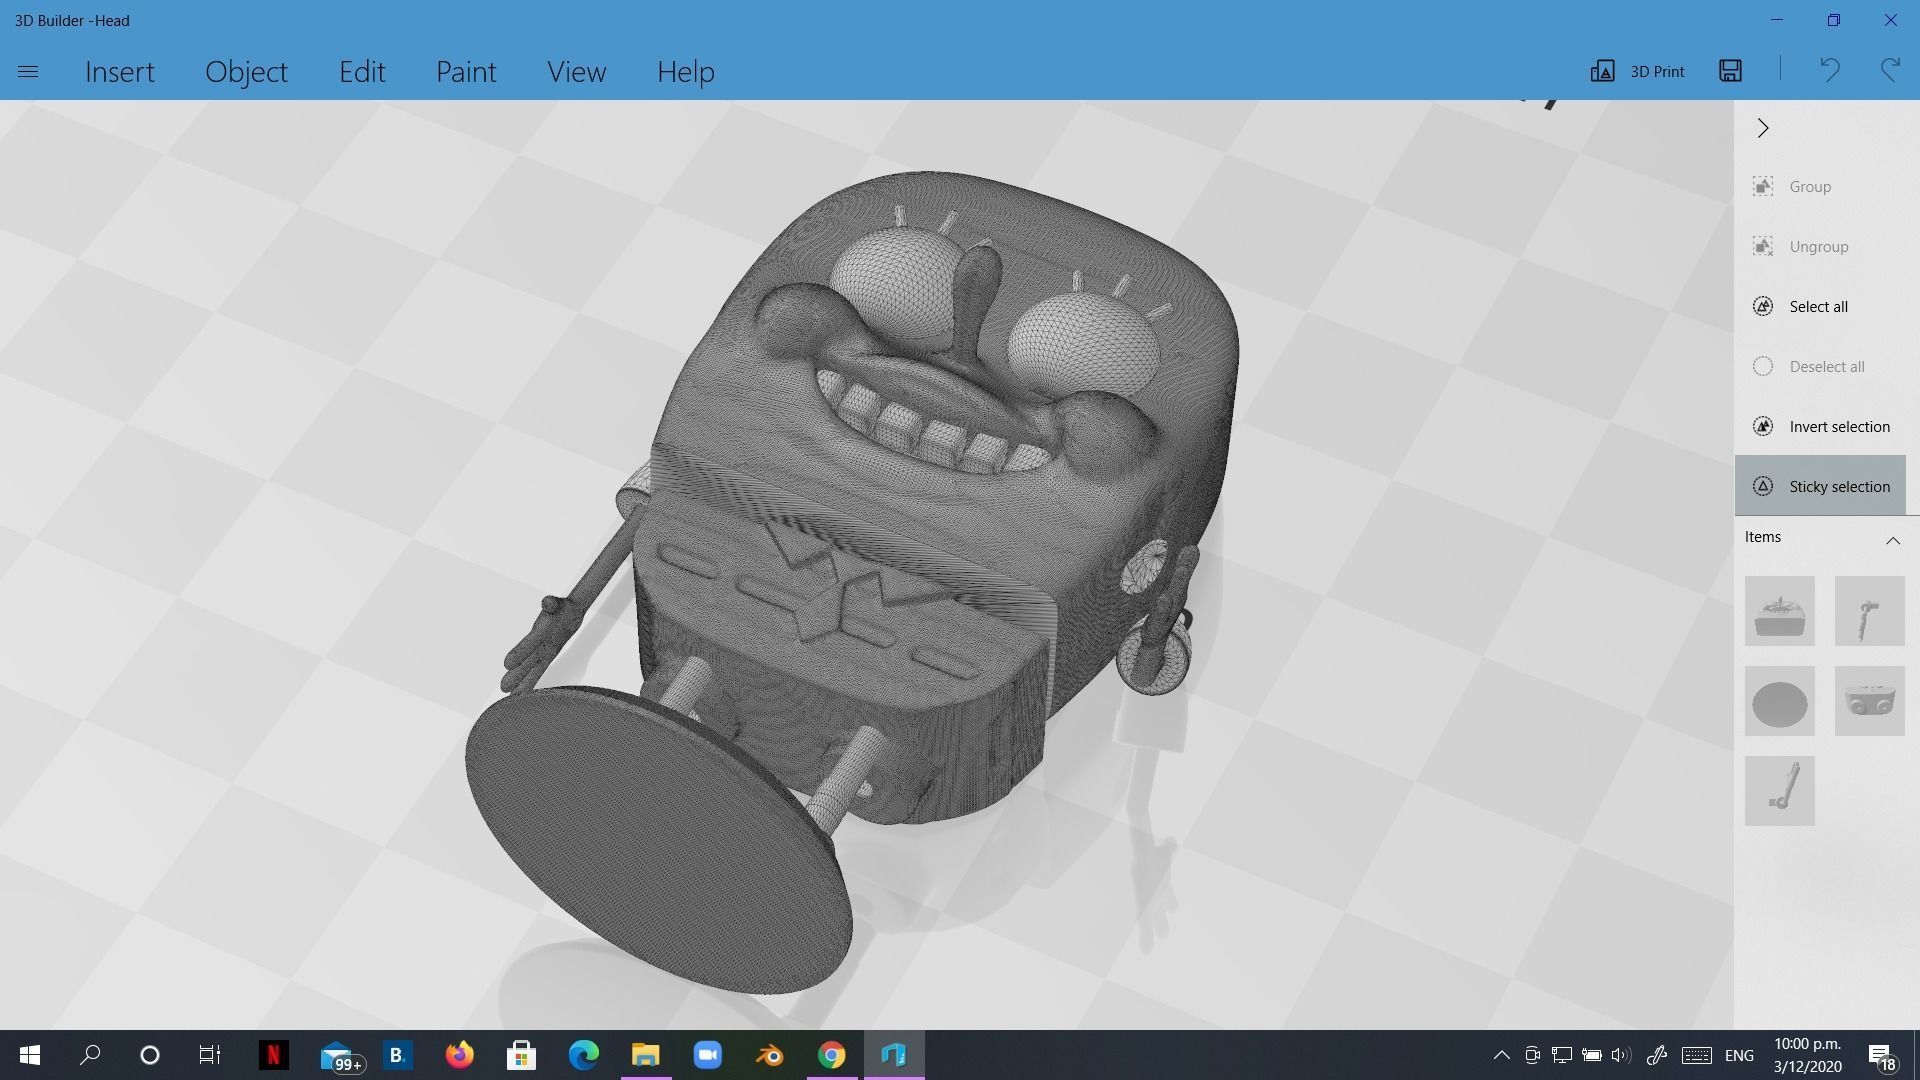Open Blender from the taskbar

(x=769, y=1055)
